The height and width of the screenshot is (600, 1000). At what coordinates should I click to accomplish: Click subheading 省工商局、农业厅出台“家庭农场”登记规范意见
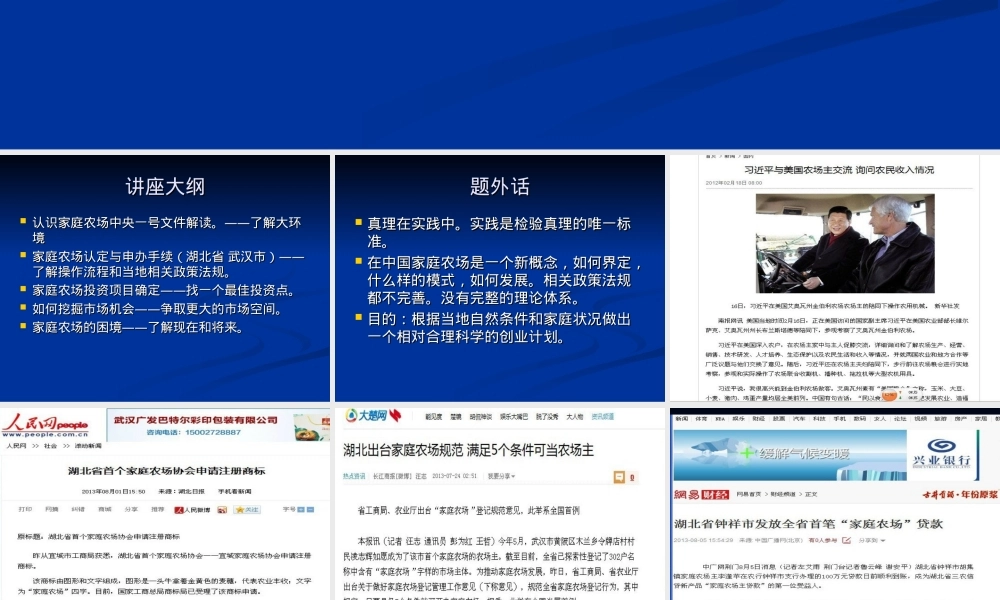click(469, 510)
